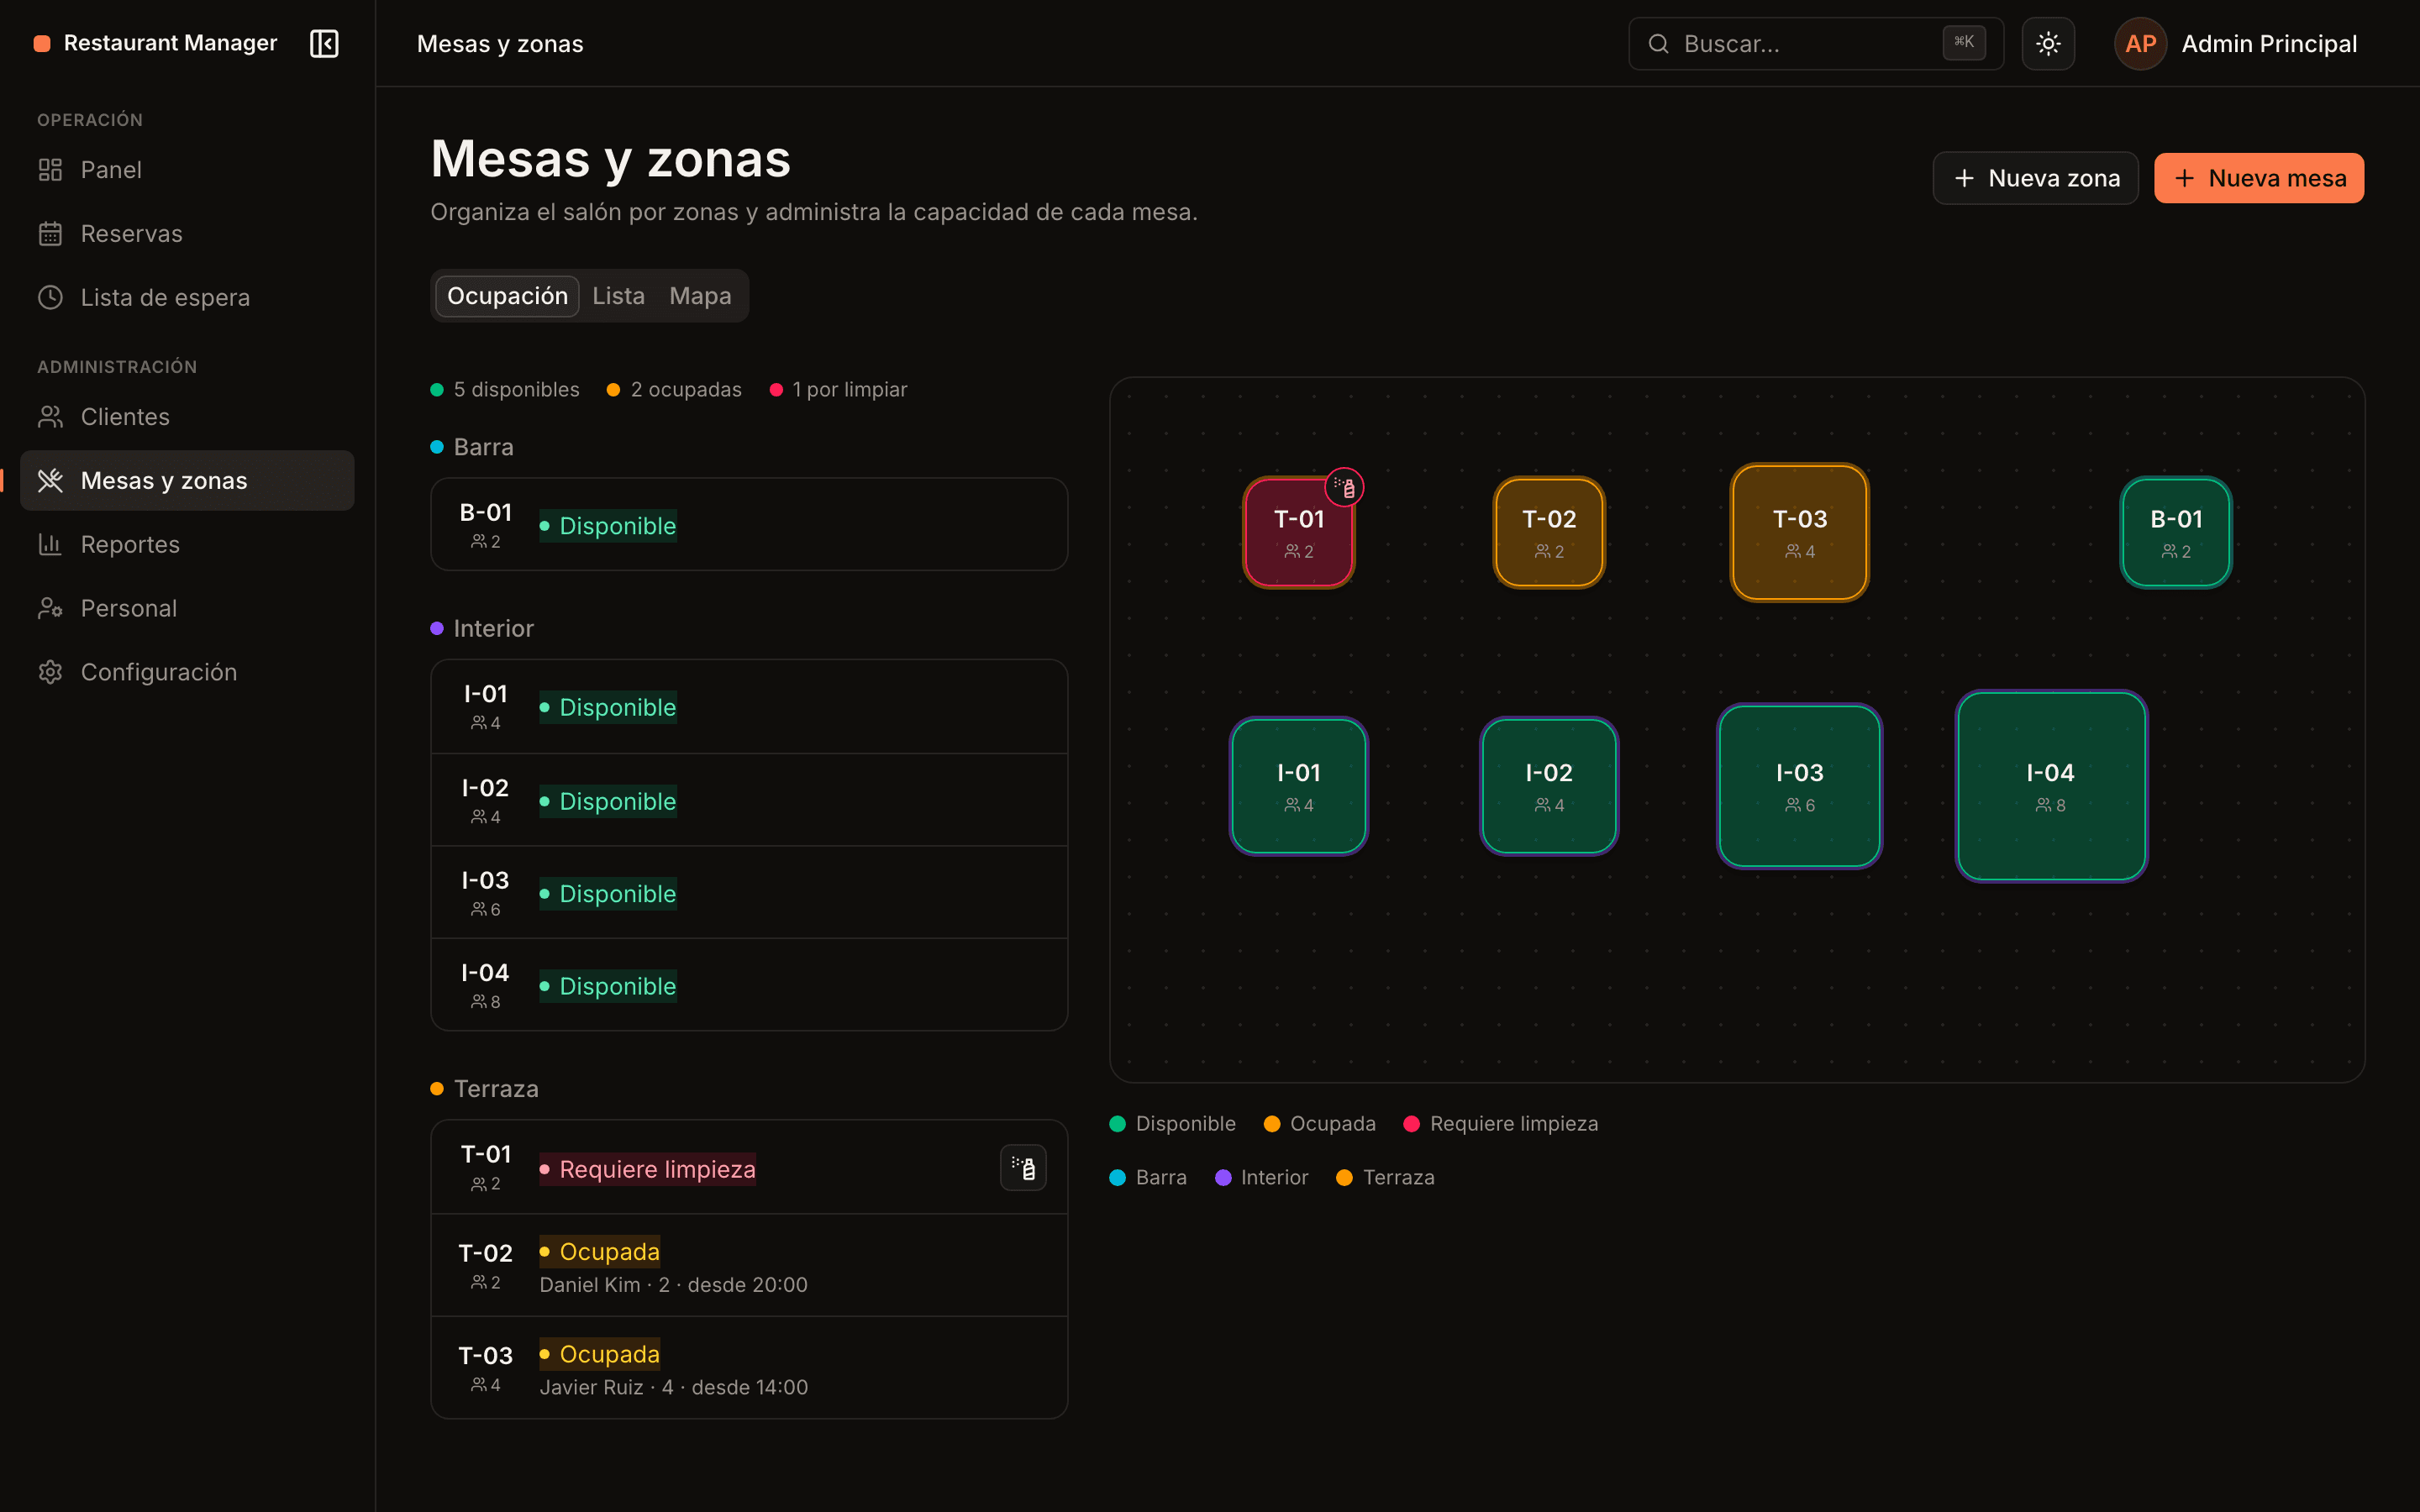Open Personal in the sidebar
This screenshot has width=2420, height=1512.
click(x=187, y=608)
